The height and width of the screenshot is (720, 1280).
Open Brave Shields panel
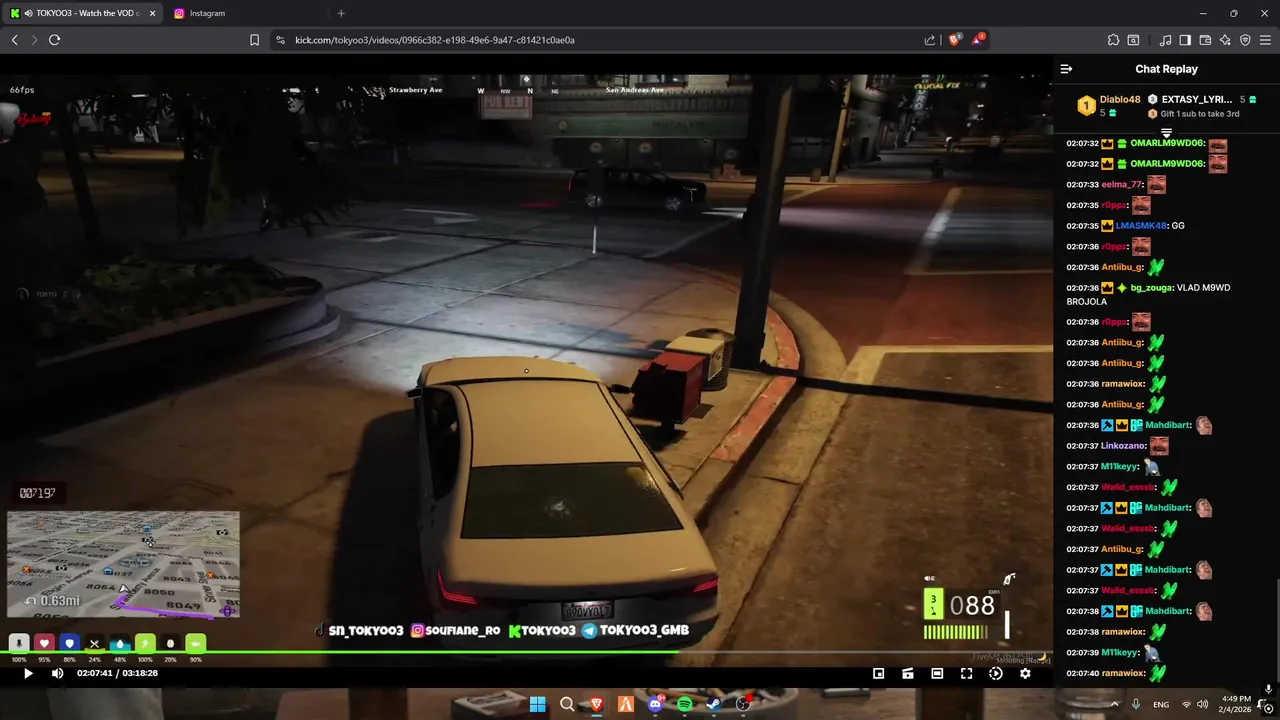coord(955,40)
